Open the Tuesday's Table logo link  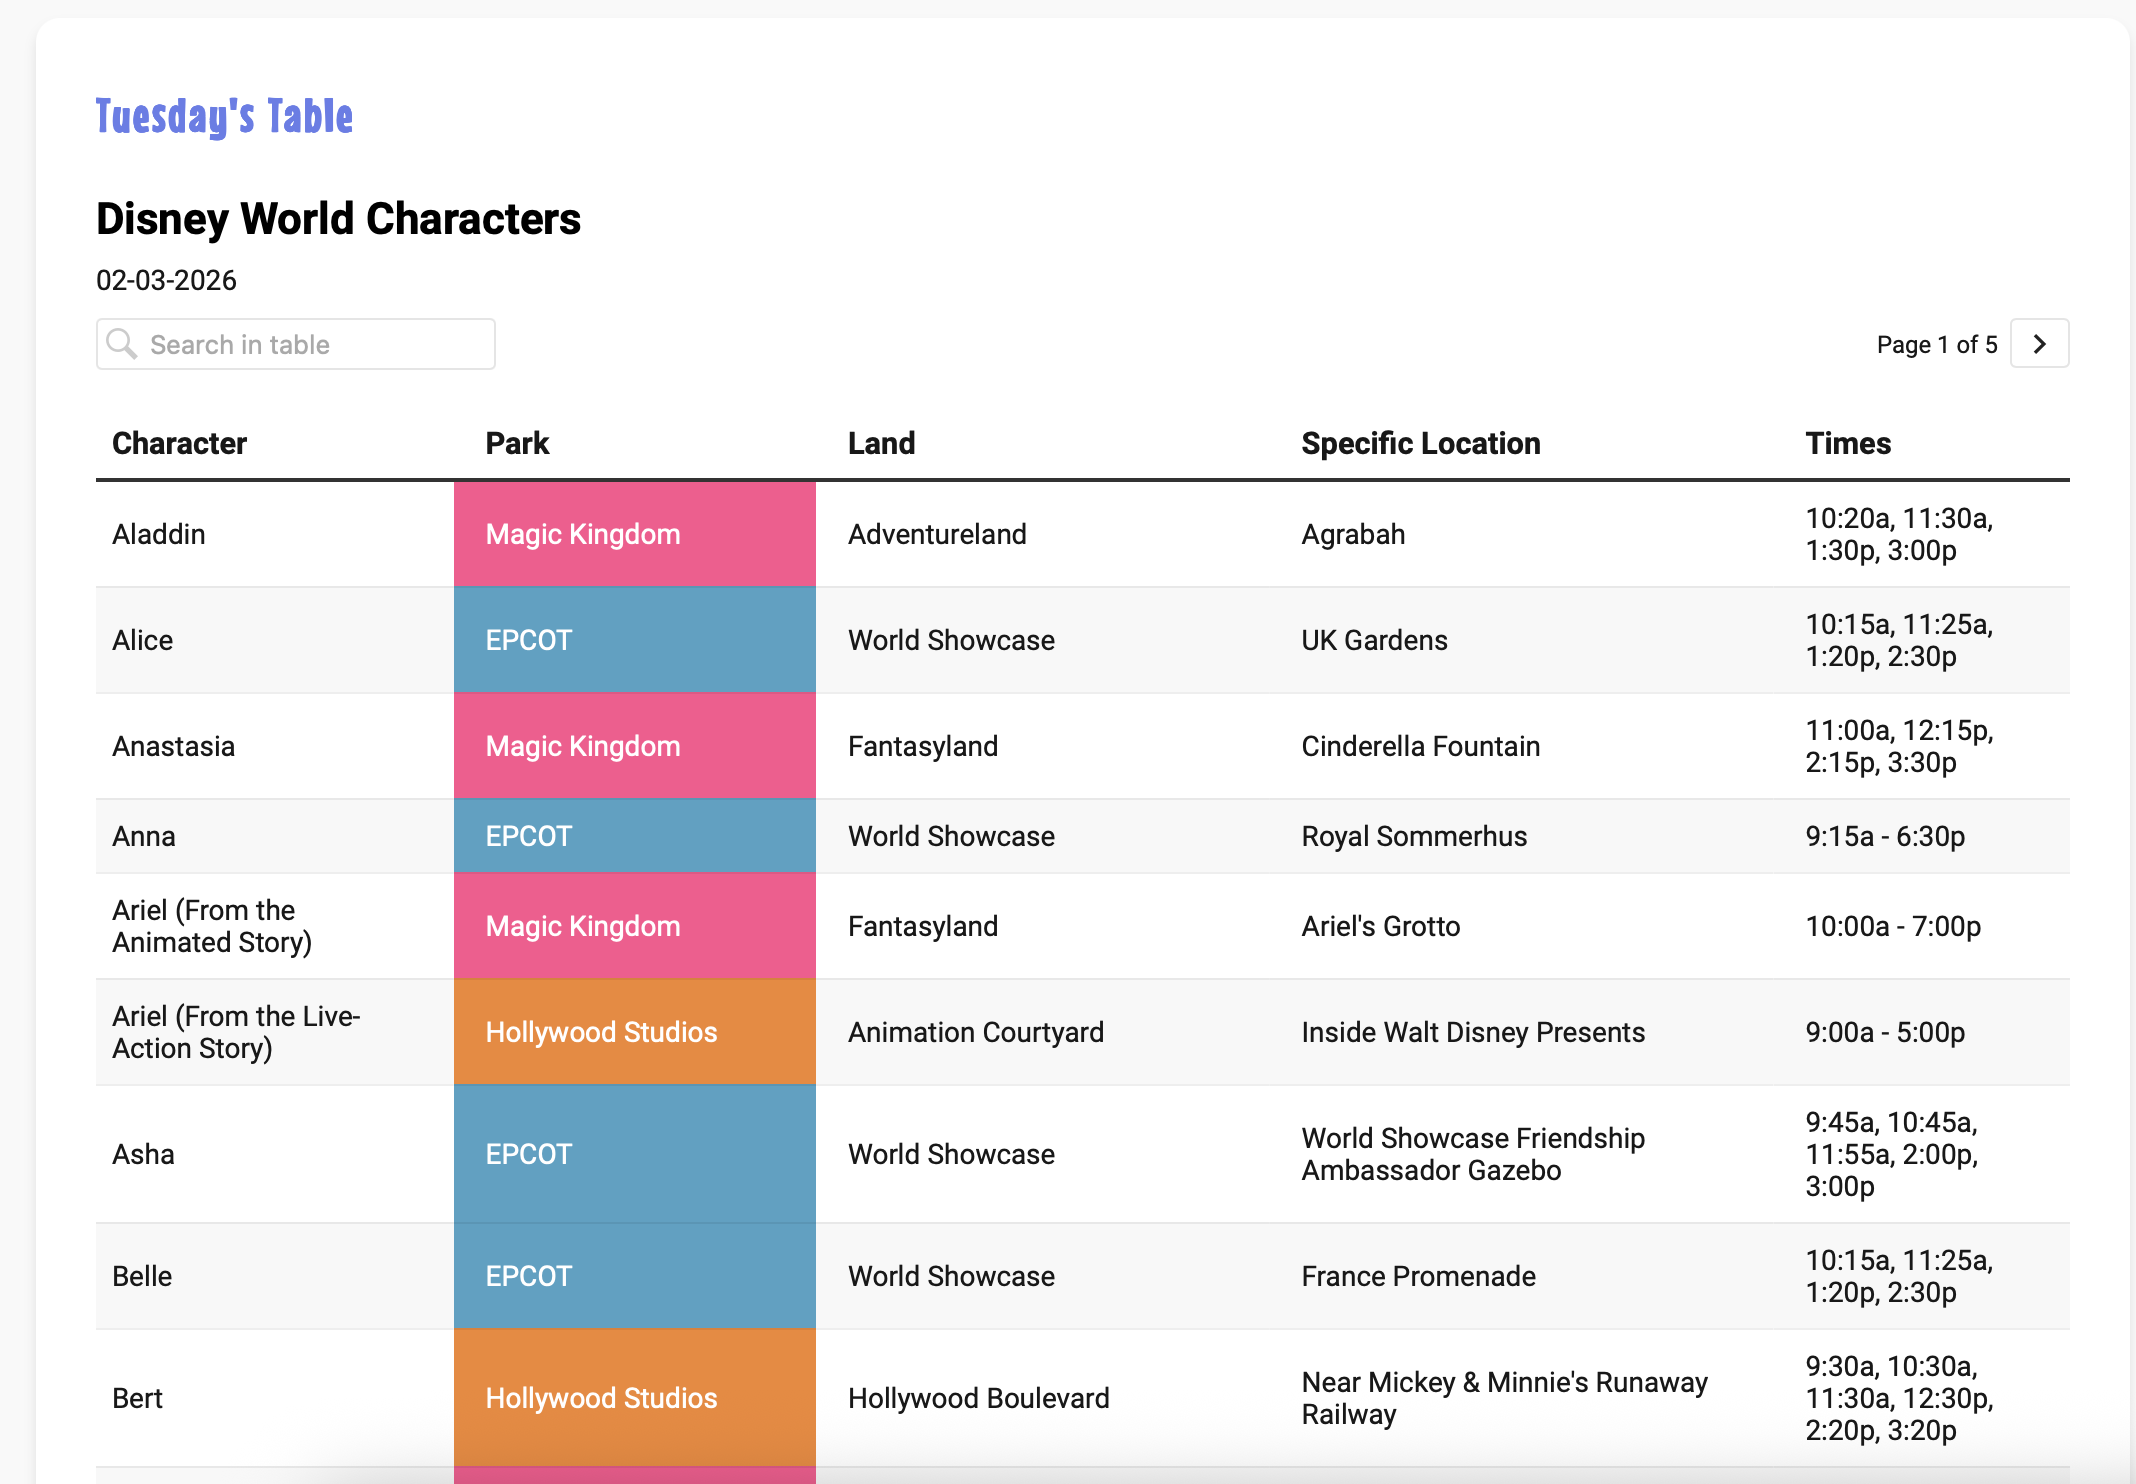[x=224, y=116]
